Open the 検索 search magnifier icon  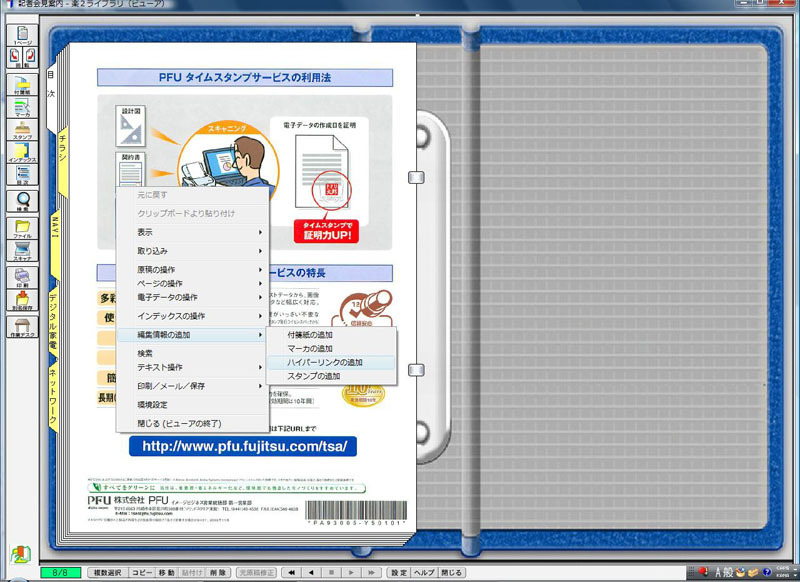(22, 201)
